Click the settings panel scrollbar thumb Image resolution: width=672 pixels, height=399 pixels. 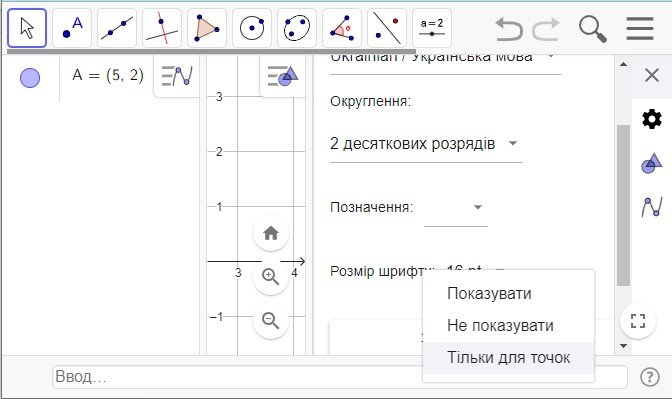pos(624,205)
